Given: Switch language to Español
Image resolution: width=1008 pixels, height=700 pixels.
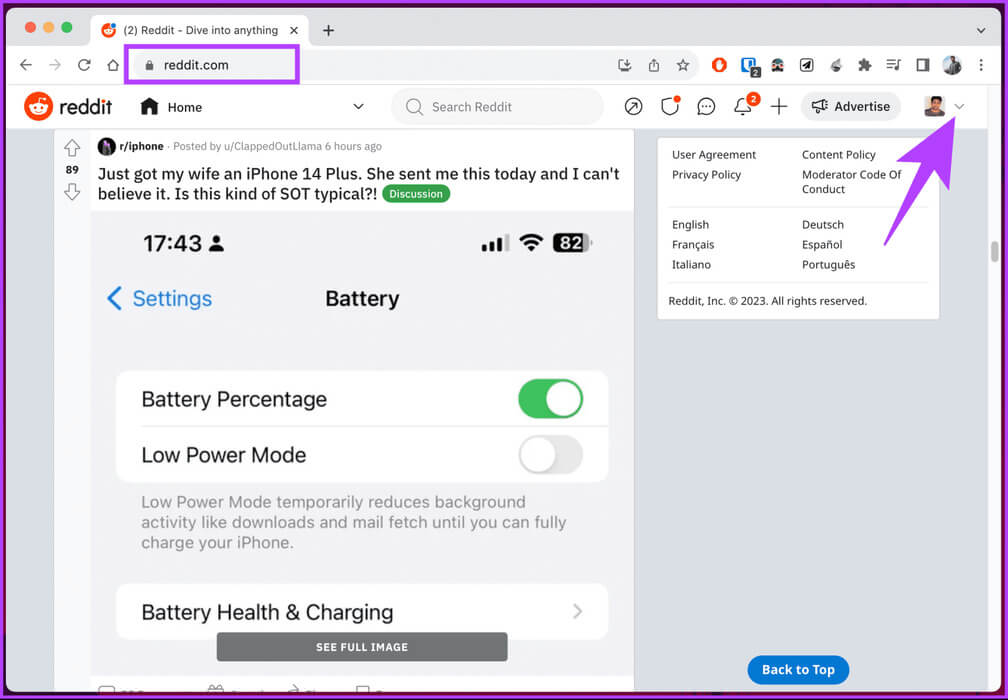Looking at the screenshot, I should [822, 245].
